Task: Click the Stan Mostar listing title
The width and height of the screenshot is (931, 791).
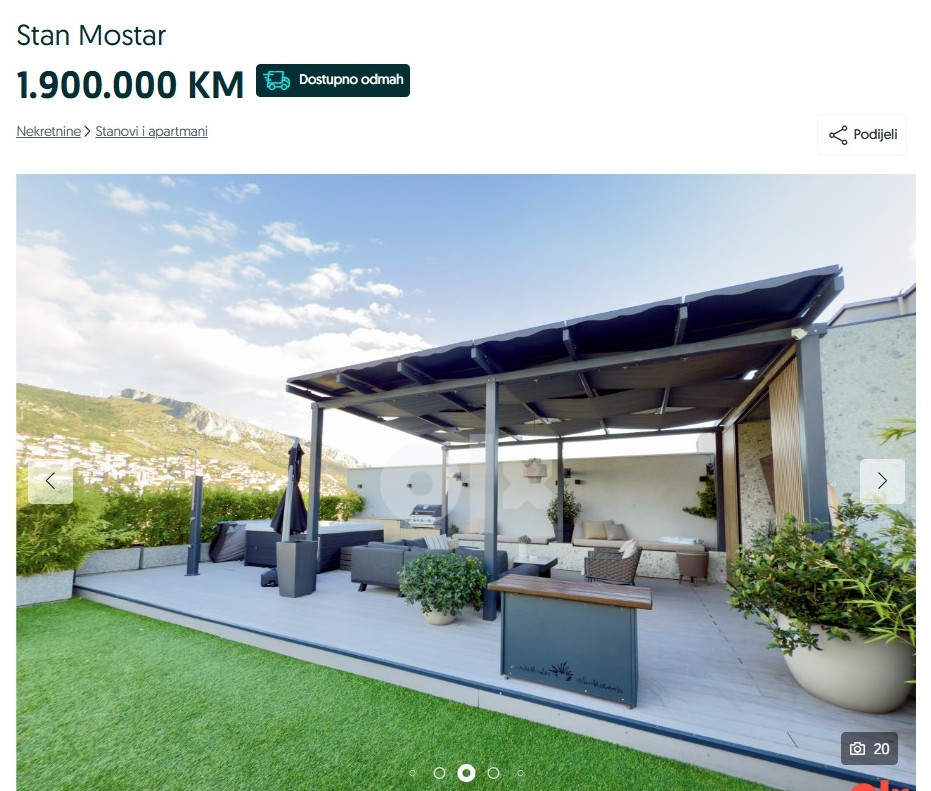Action: click(91, 35)
